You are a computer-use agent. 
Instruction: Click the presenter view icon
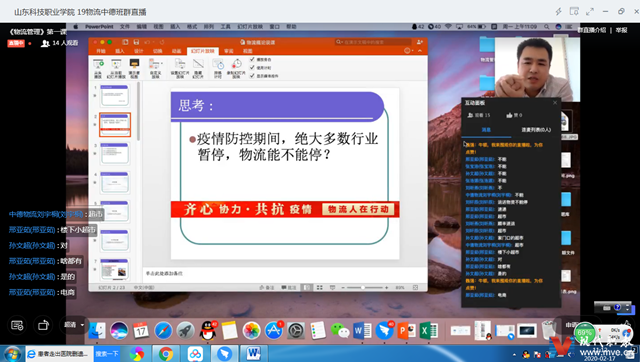coord(134,68)
